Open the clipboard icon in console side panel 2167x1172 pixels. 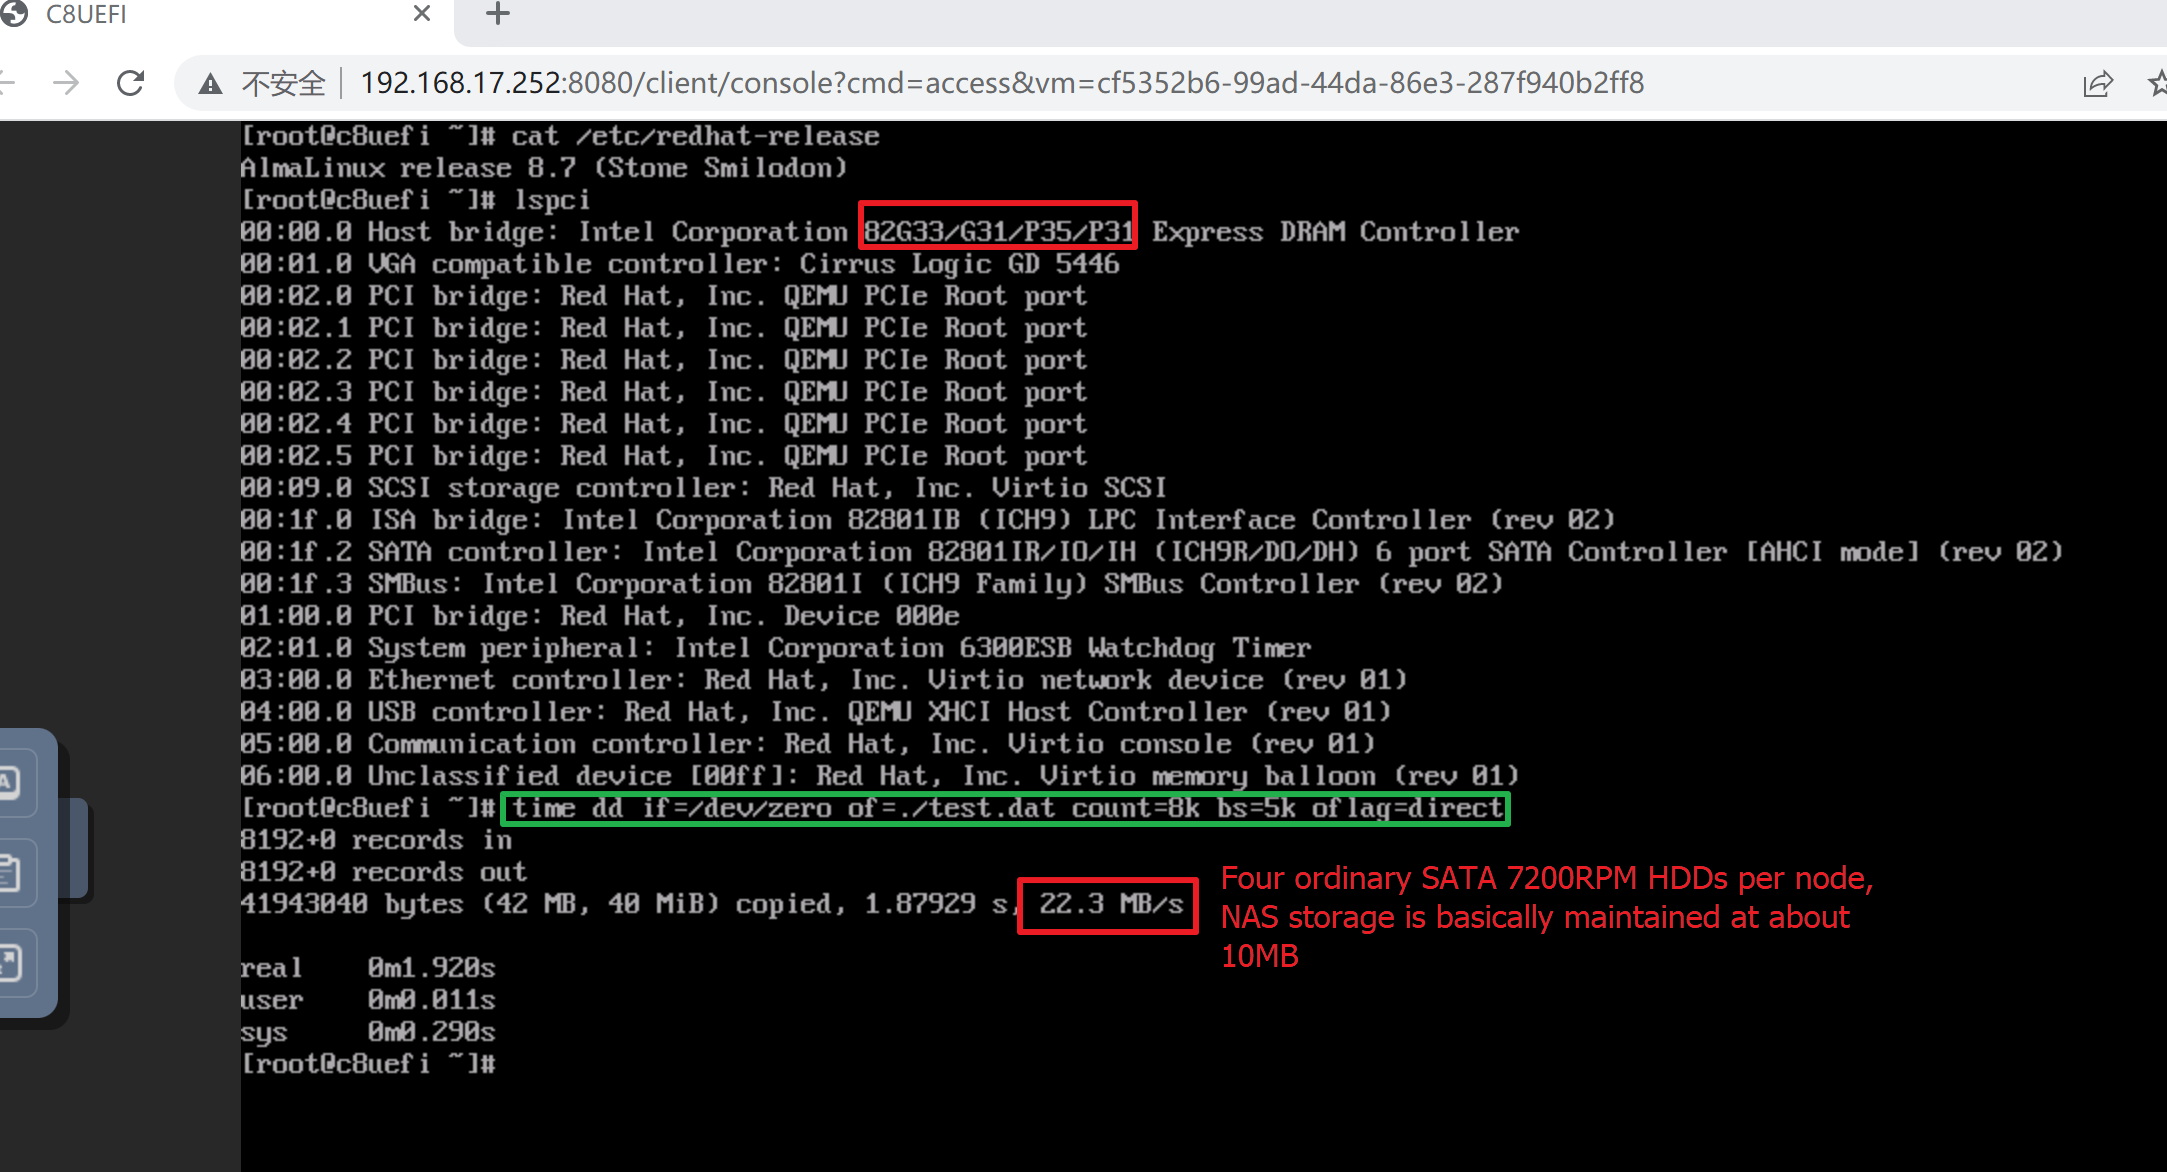pos(10,872)
